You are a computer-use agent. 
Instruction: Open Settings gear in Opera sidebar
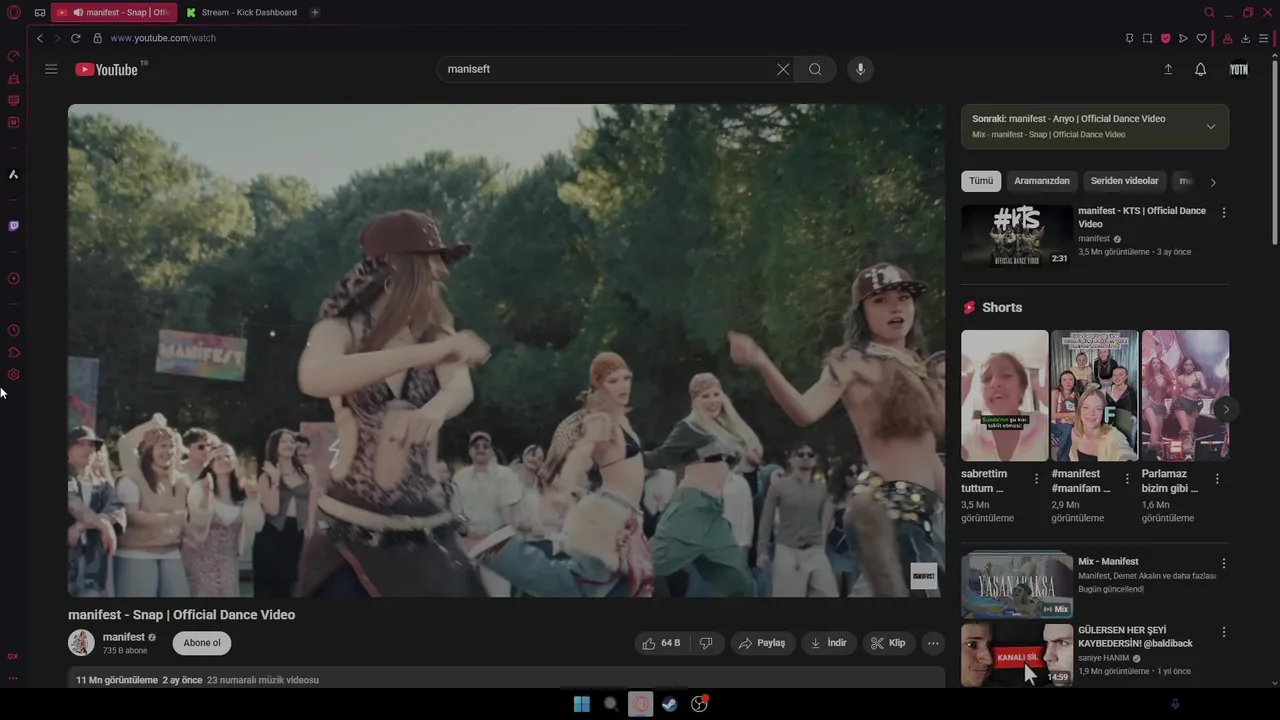[x=13, y=374]
